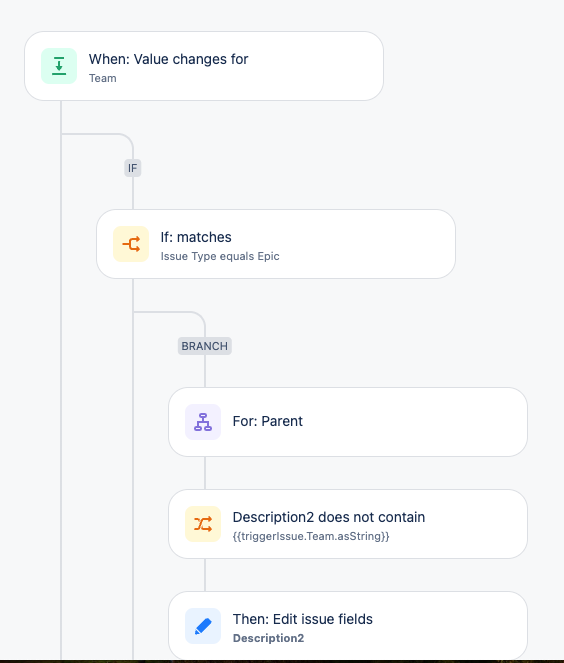564x663 pixels.
Task: Click the bold Description2 field label
Action: (x=268, y=638)
